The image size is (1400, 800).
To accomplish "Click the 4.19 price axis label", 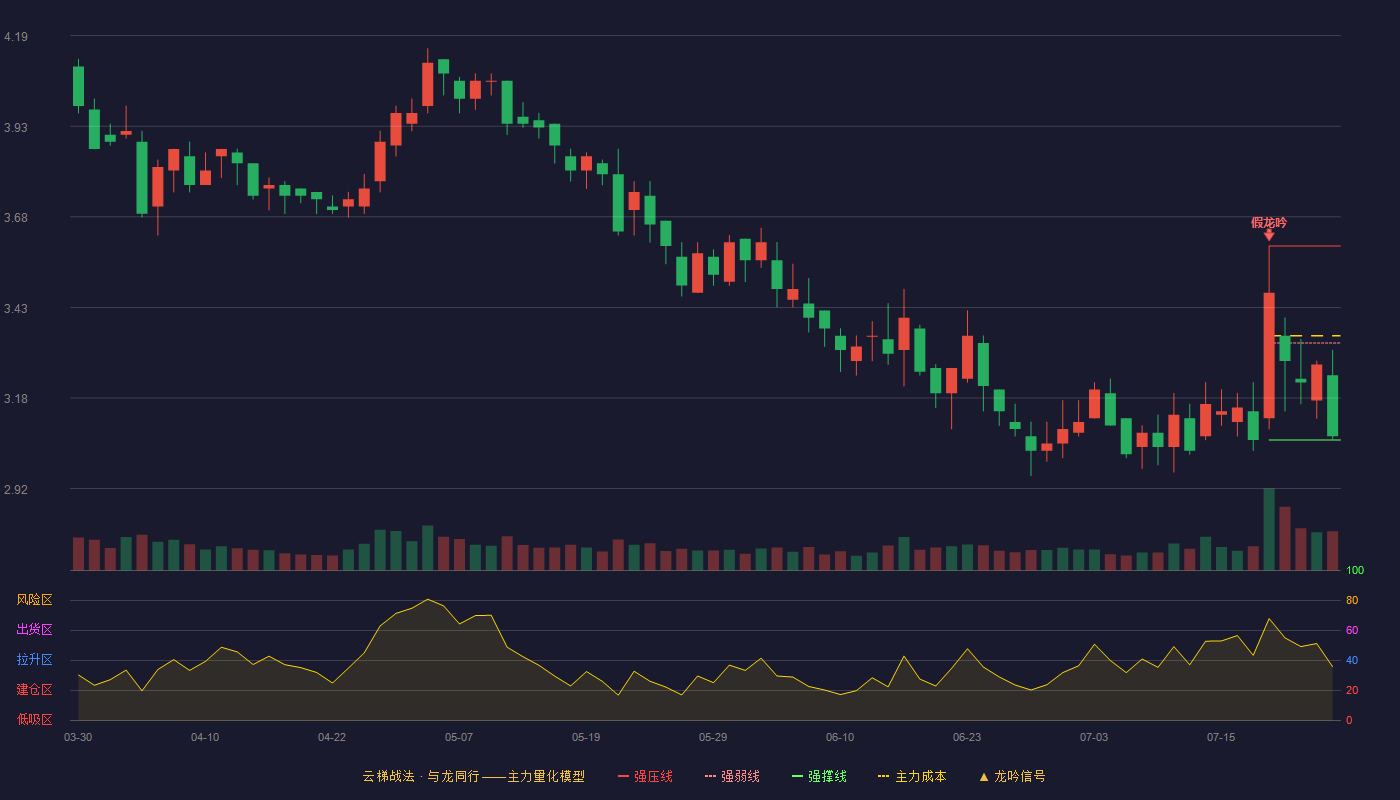I will [16, 37].
